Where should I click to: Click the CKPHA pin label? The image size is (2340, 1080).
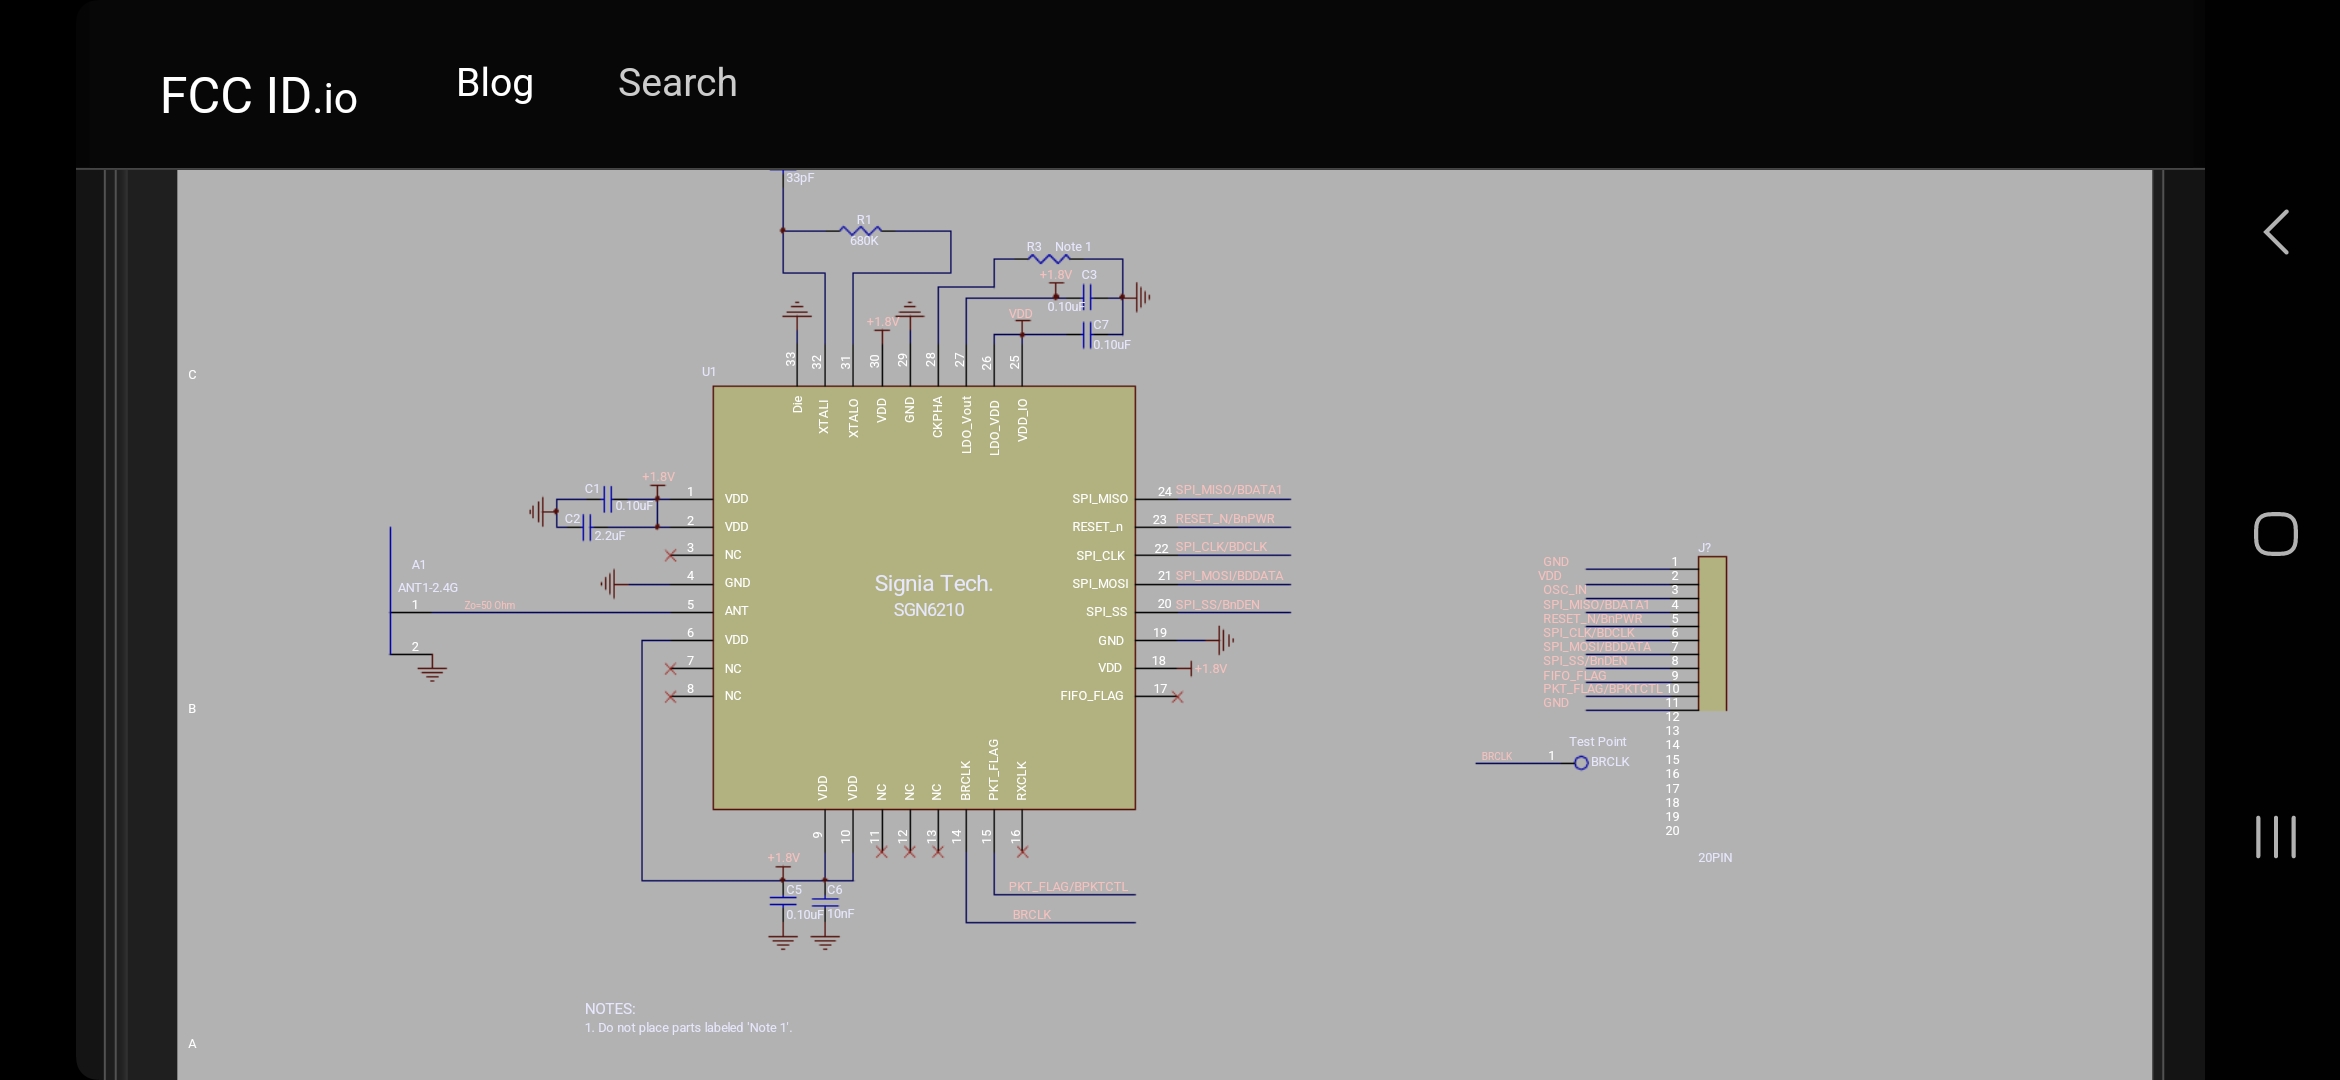coord(937,417)
